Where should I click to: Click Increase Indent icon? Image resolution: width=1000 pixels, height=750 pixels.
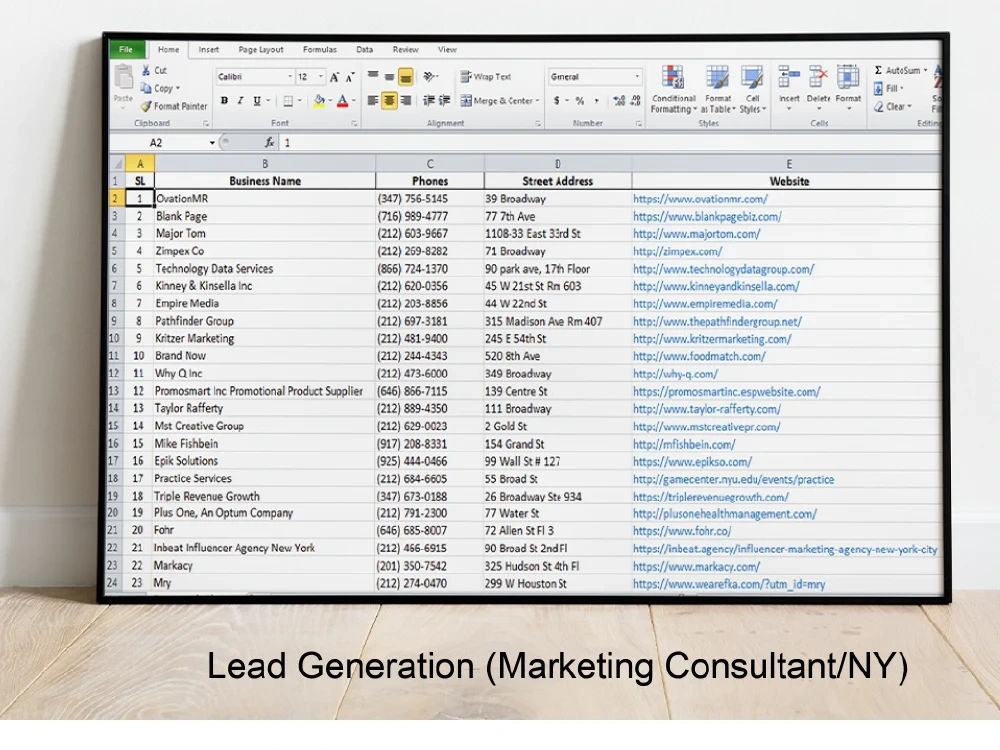[x=445, y=101]
